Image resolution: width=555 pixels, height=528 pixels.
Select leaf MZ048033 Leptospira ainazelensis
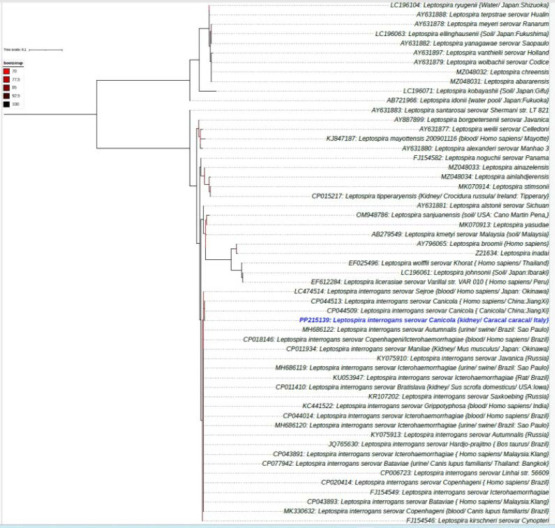[x=499, y=167]
